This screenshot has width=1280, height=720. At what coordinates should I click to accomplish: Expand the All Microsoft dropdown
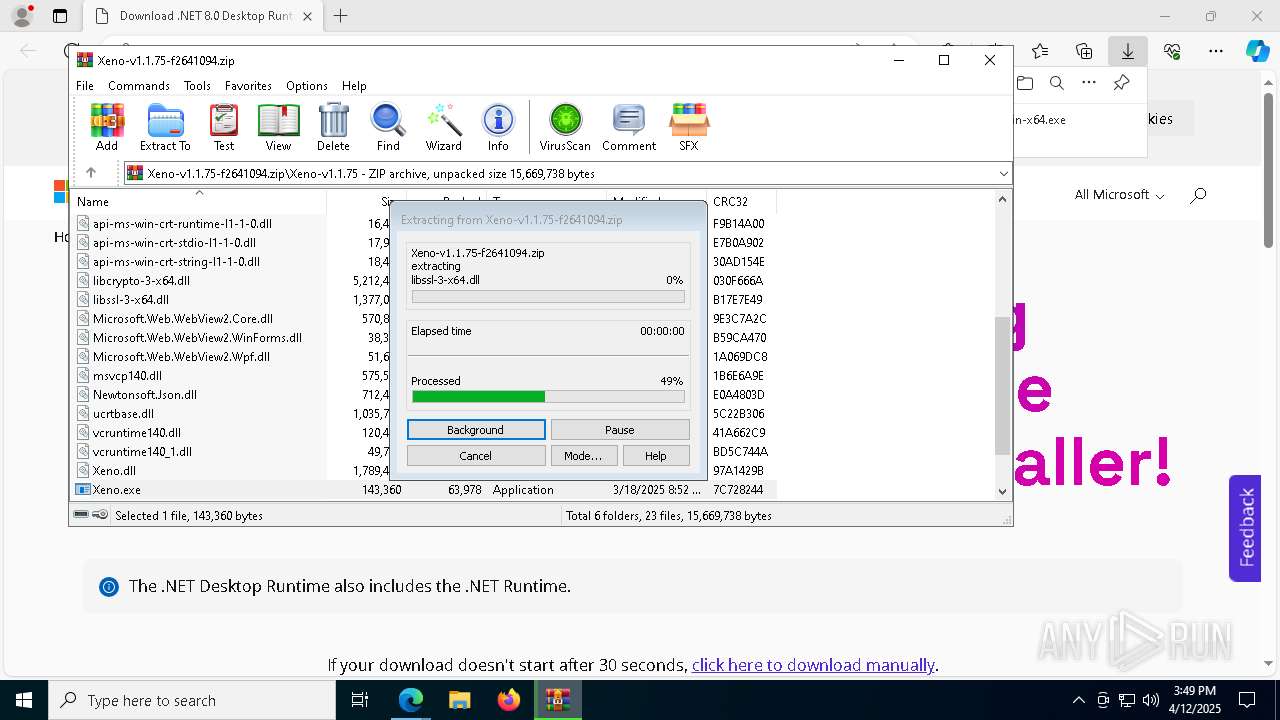point(1119,195)
